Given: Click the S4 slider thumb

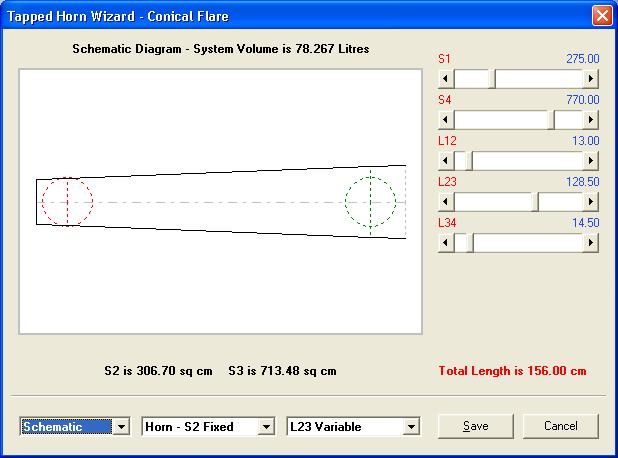Looking at the screenshot, I should (x=551, y=119).
